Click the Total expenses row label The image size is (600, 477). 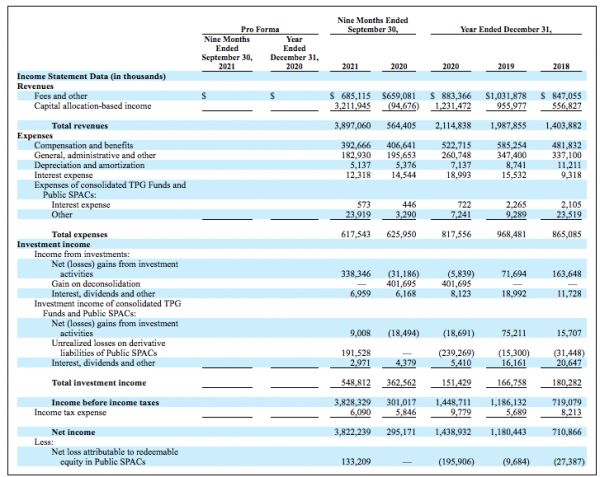click(81, 232)
